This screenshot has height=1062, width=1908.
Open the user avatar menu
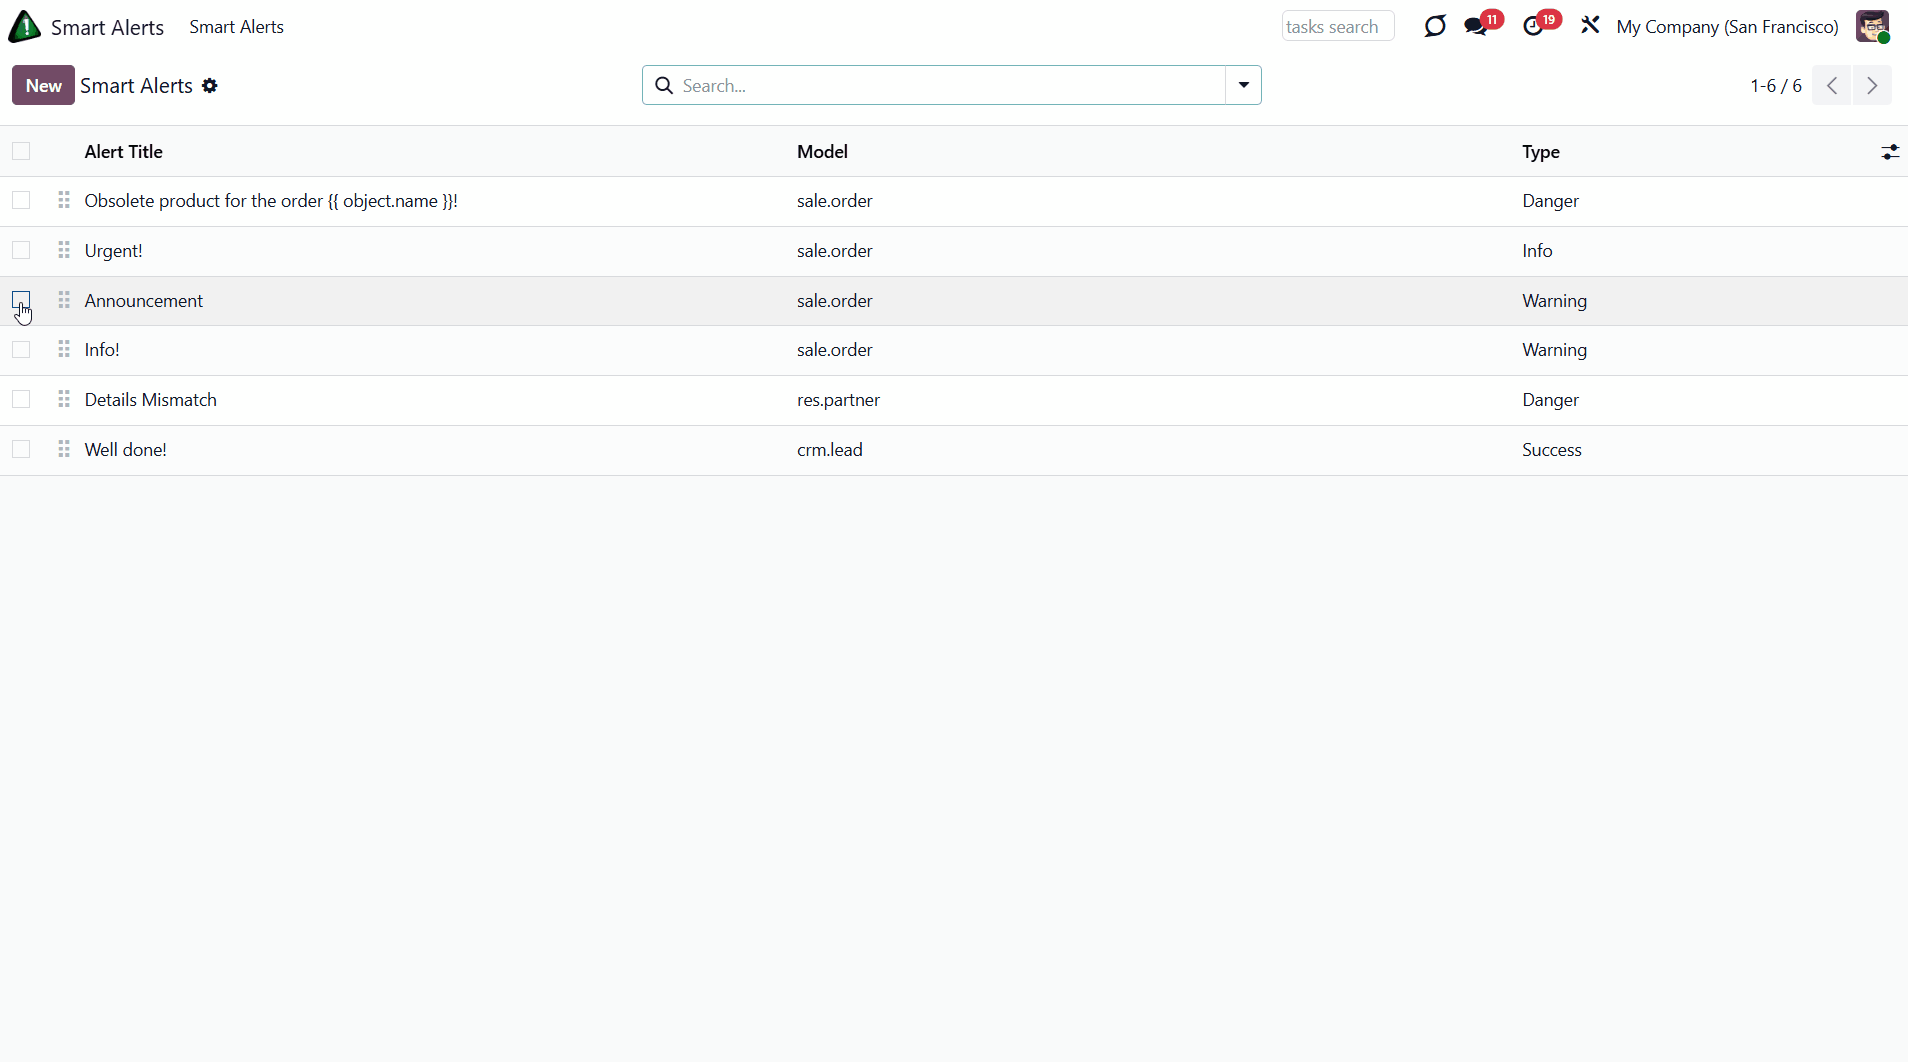point(1872,27)
